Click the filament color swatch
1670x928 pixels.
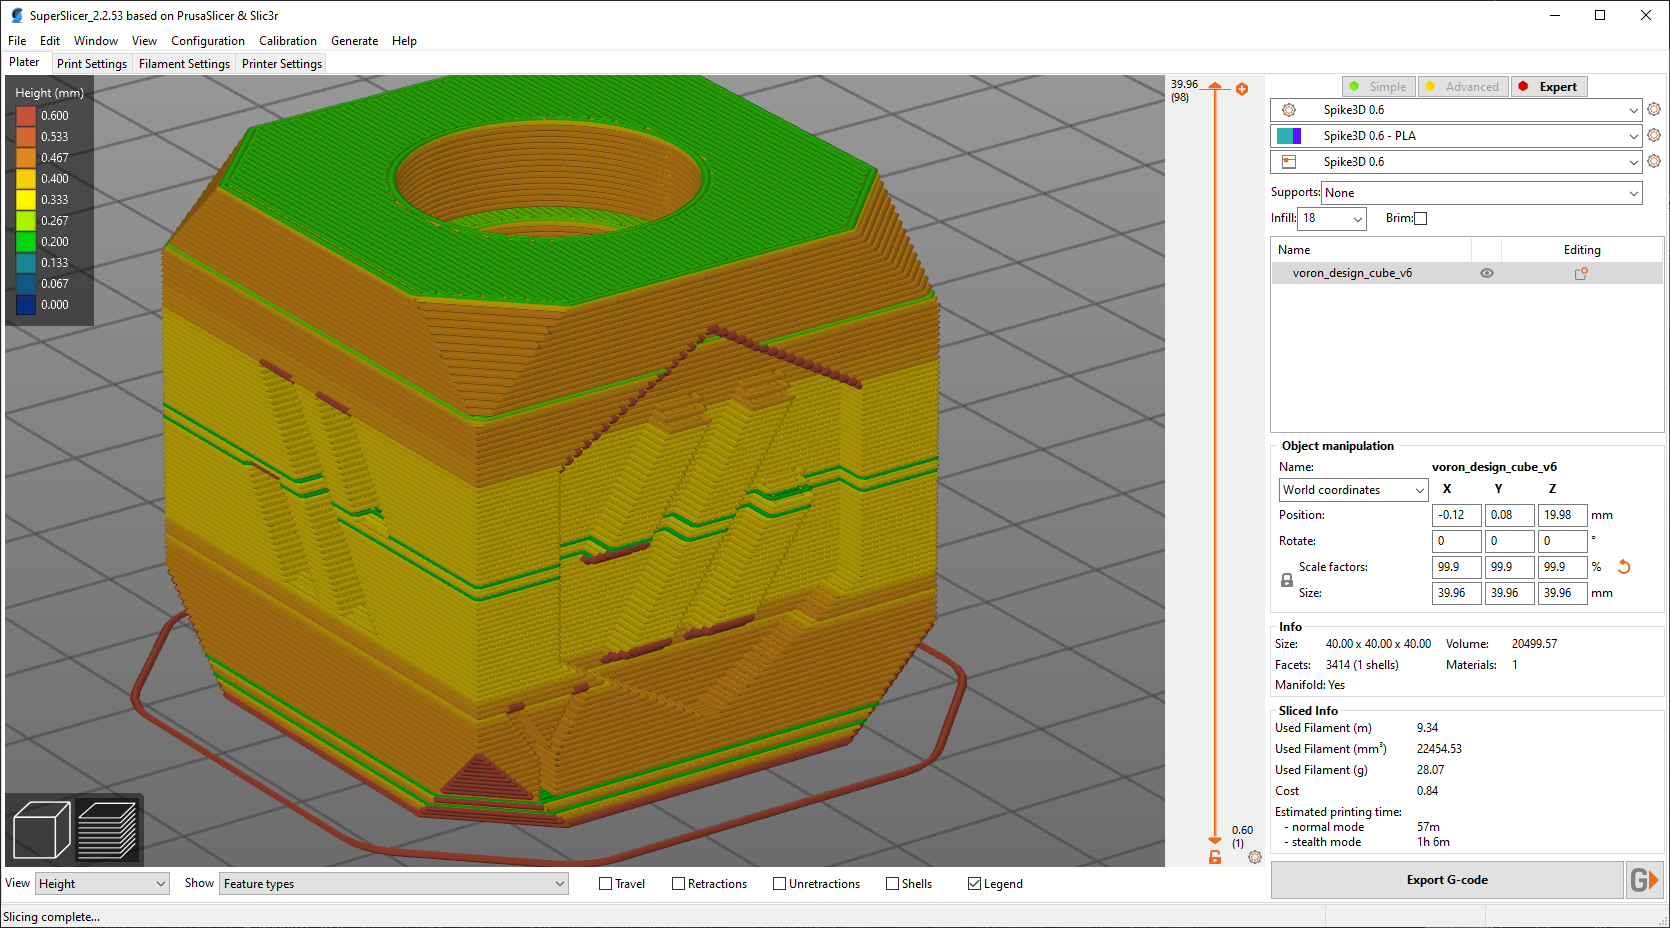click(x=1289, y=136)
